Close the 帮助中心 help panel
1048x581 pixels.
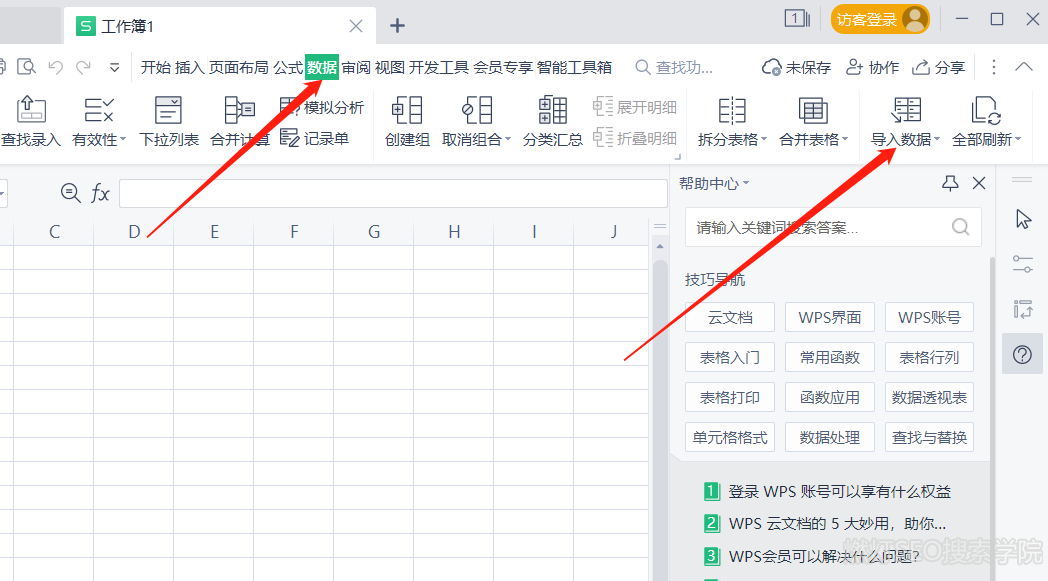click(979, 183)
